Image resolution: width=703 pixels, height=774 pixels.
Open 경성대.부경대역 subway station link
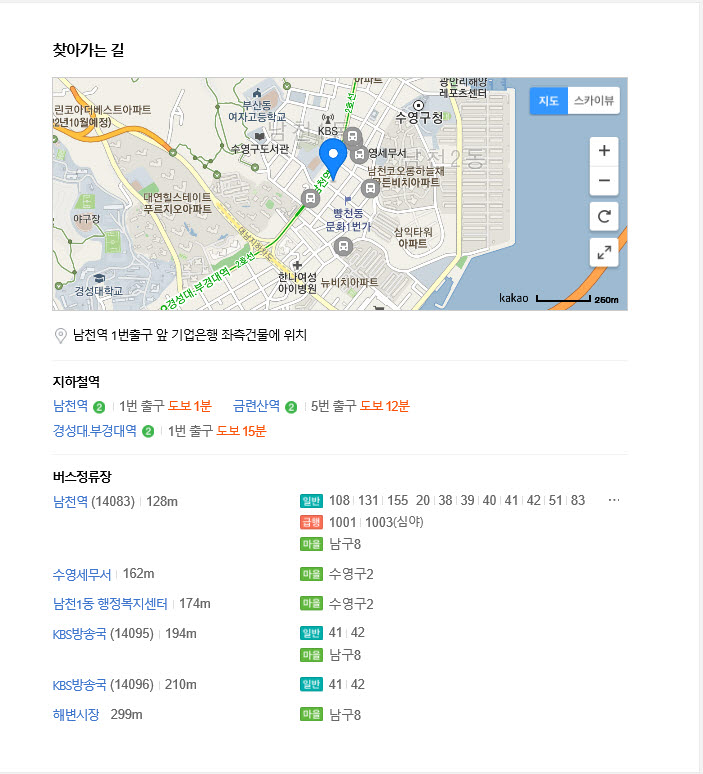[95, 431]
